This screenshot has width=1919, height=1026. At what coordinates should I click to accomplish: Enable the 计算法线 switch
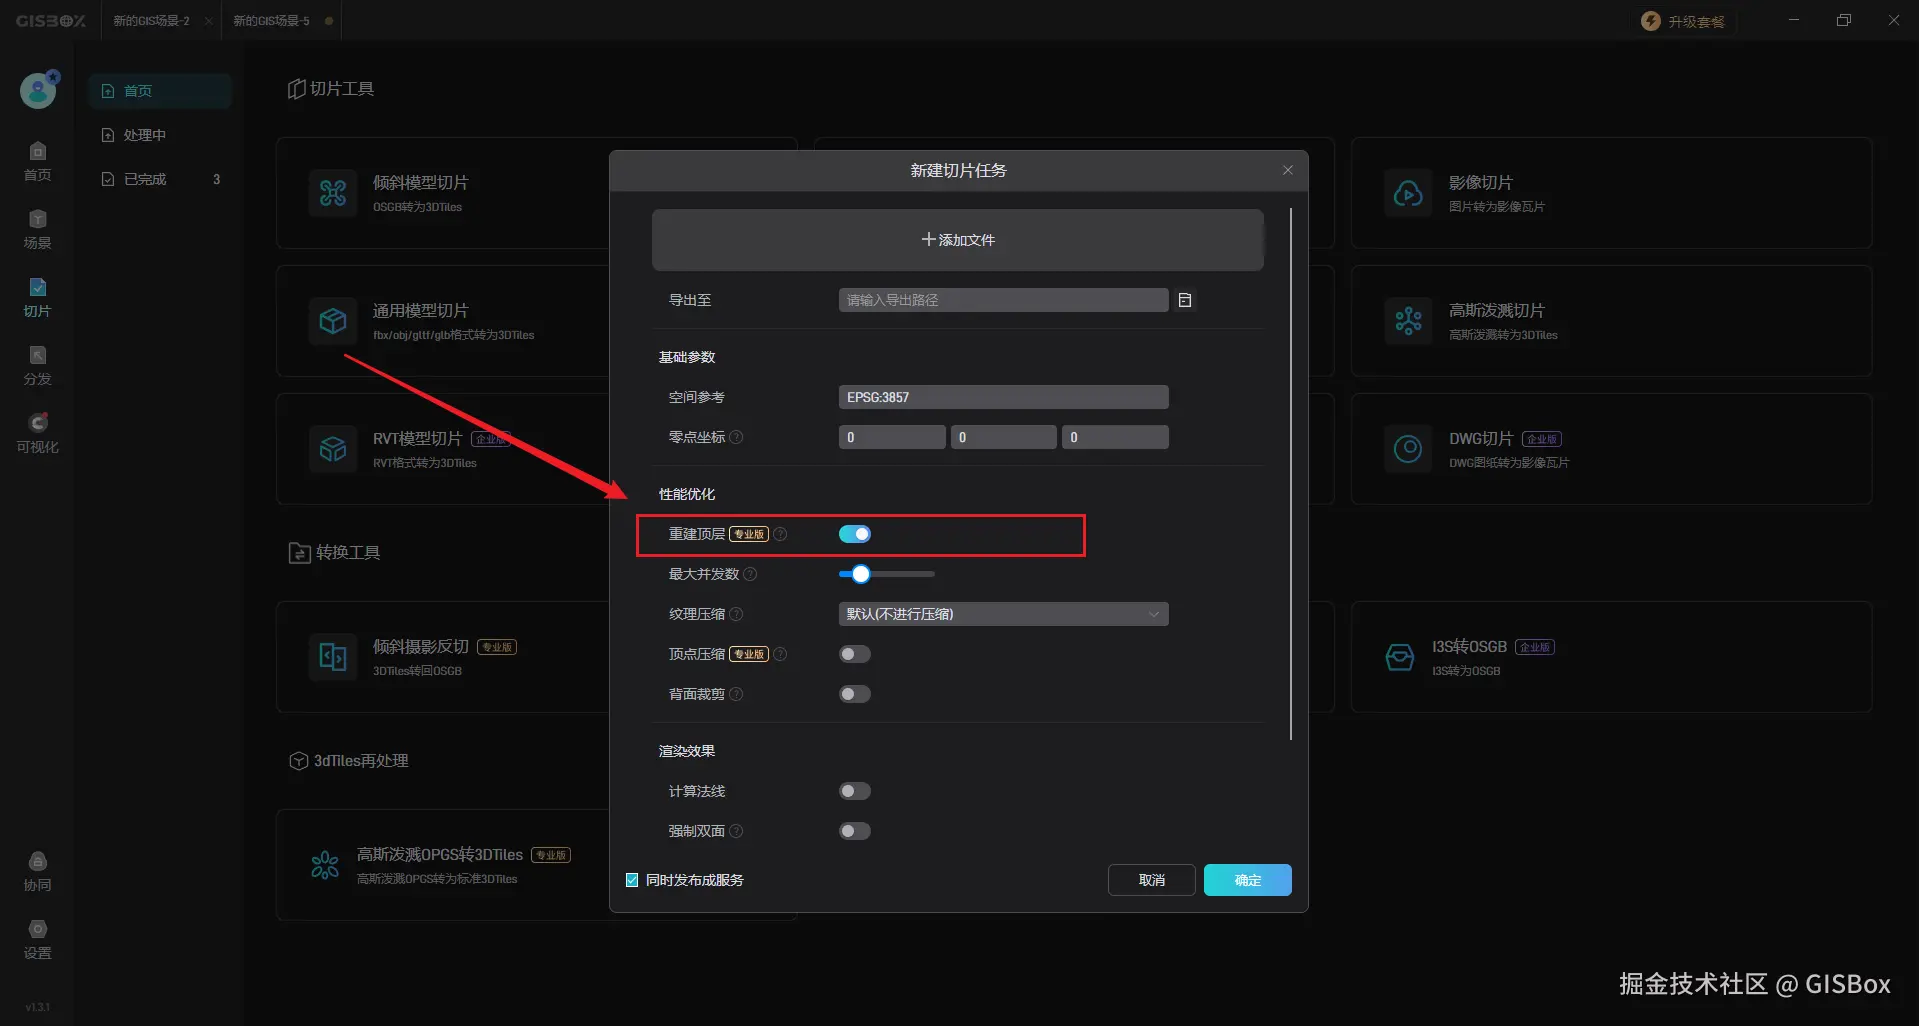pyautogui.click(x=855, y=791)
